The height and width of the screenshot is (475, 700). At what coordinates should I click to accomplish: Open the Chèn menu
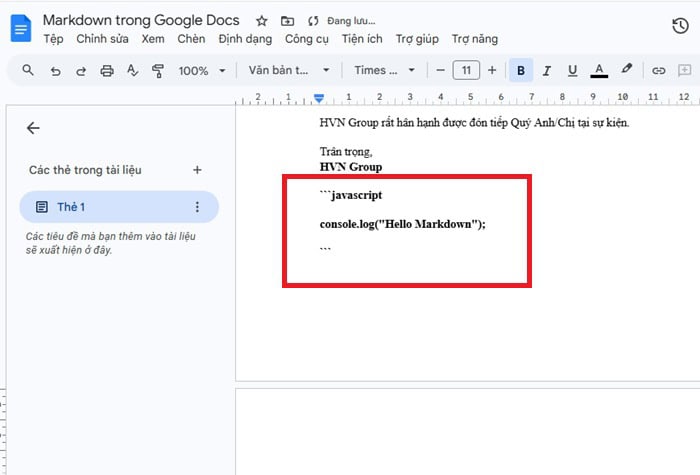190,39
